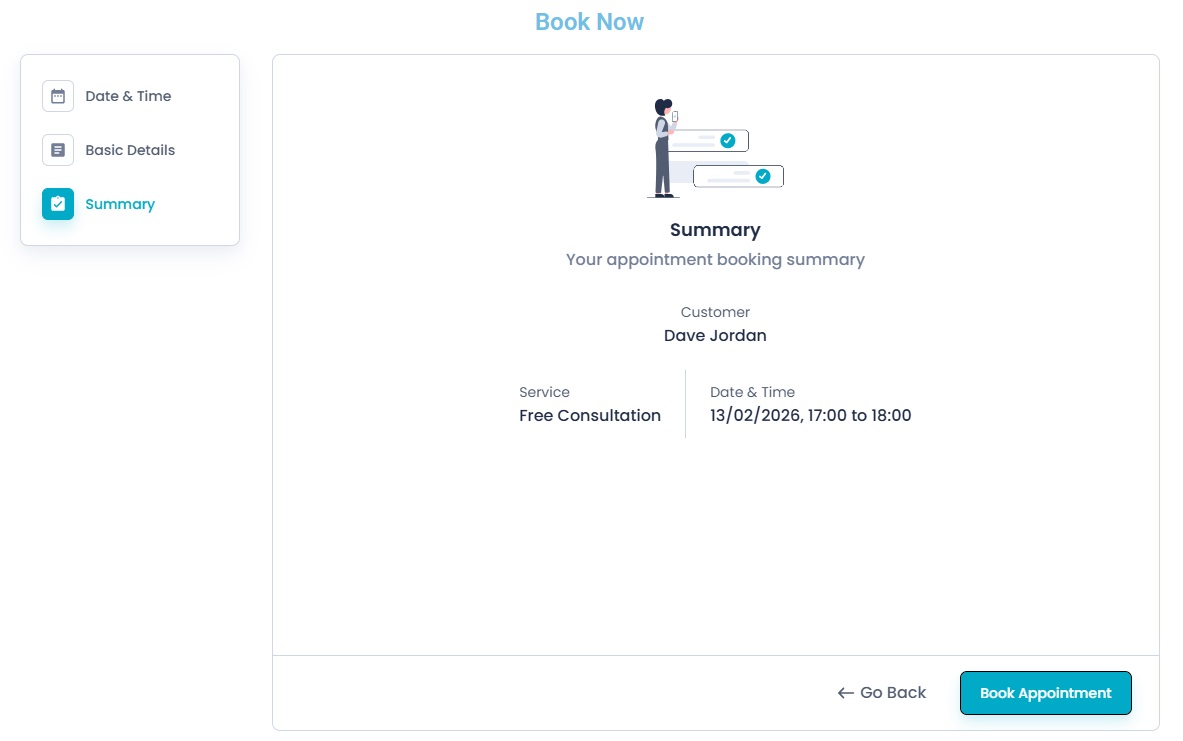Click the Customer field label
This screenshot has width=1183, height=741.
[715, 312]
